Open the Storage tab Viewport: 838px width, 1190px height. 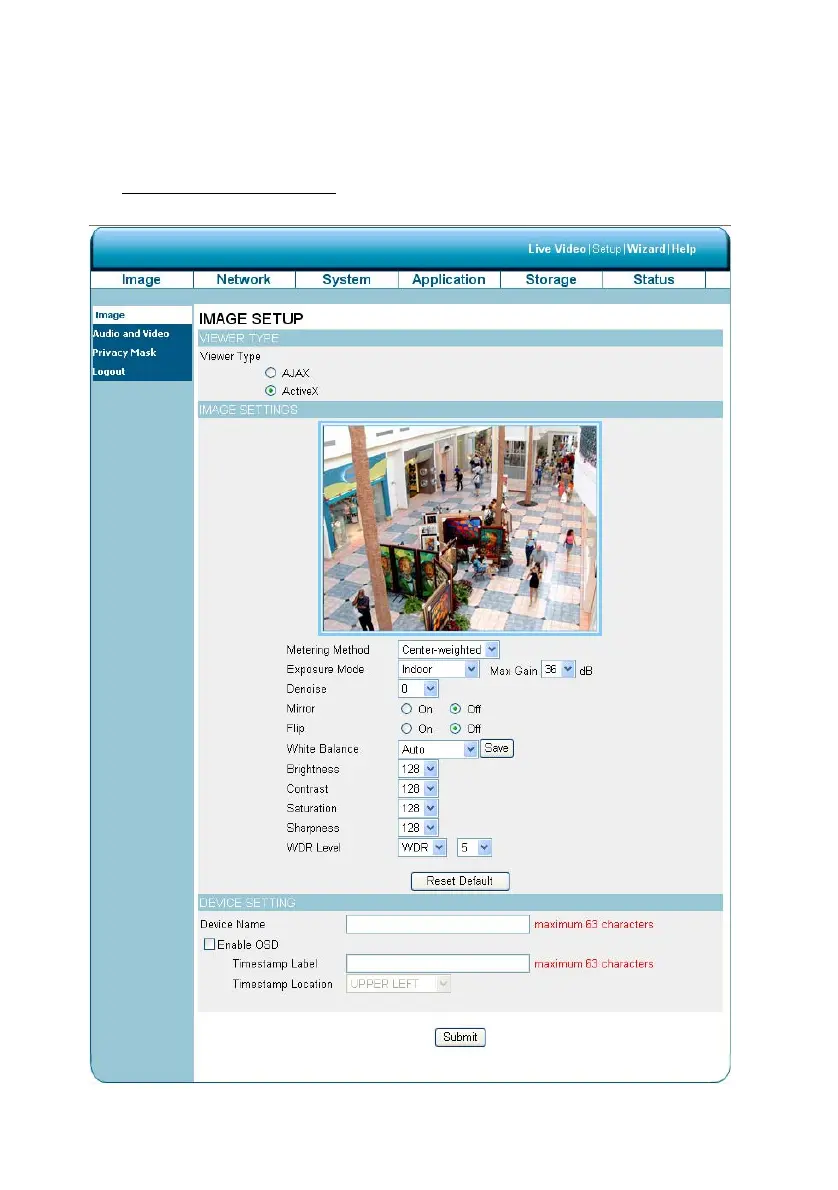tap(551, 279)
